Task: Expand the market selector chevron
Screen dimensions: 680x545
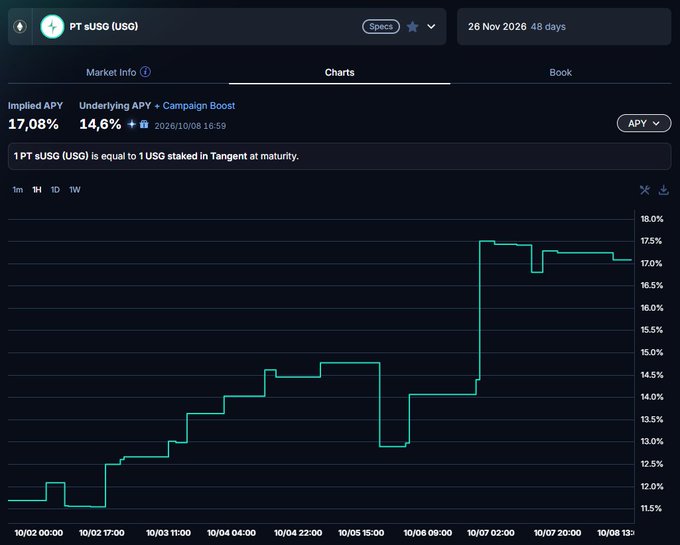Action: pos(431,26)
